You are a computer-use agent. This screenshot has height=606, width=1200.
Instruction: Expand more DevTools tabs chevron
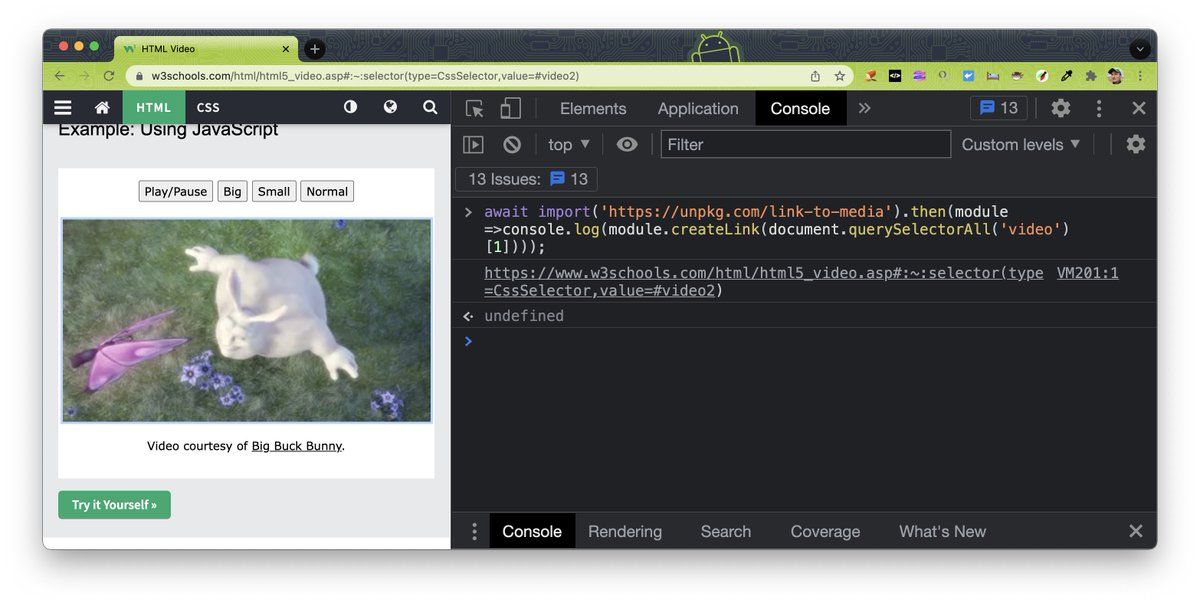(x=865, y=108)
